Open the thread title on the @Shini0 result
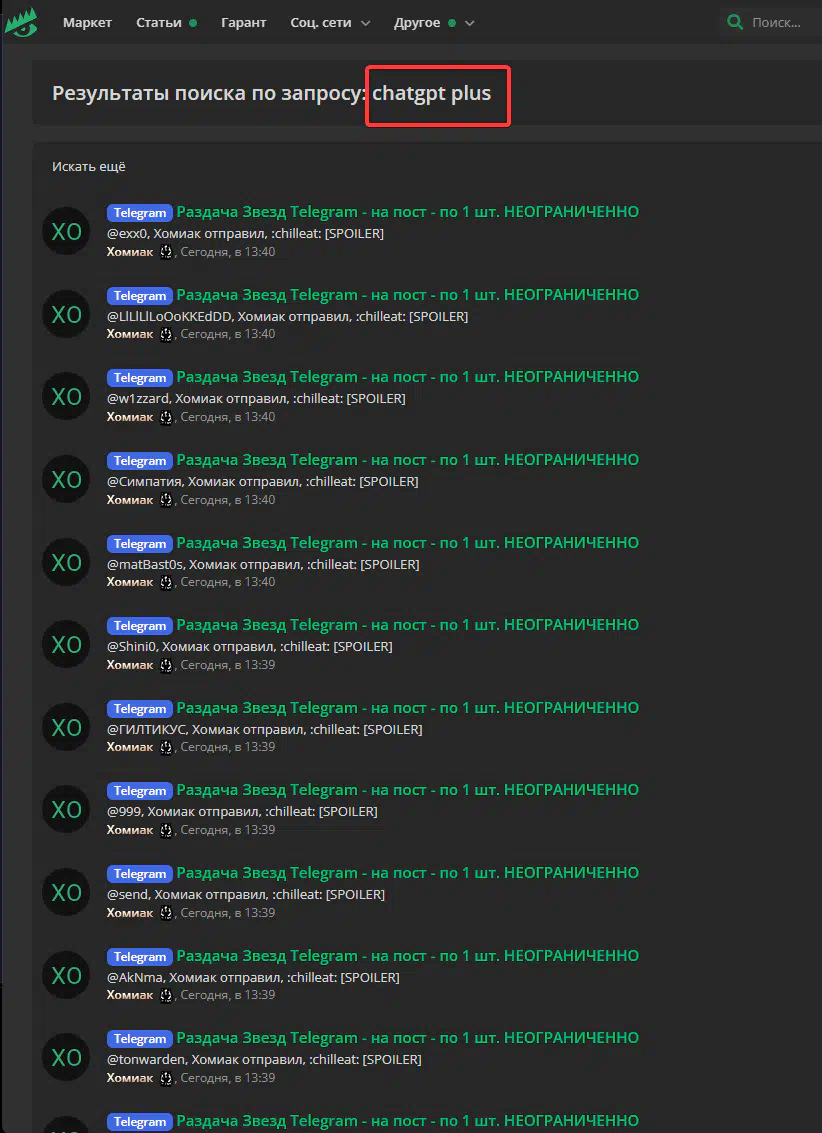Viewport: 822px width, 1133px height. coord(407,625)
